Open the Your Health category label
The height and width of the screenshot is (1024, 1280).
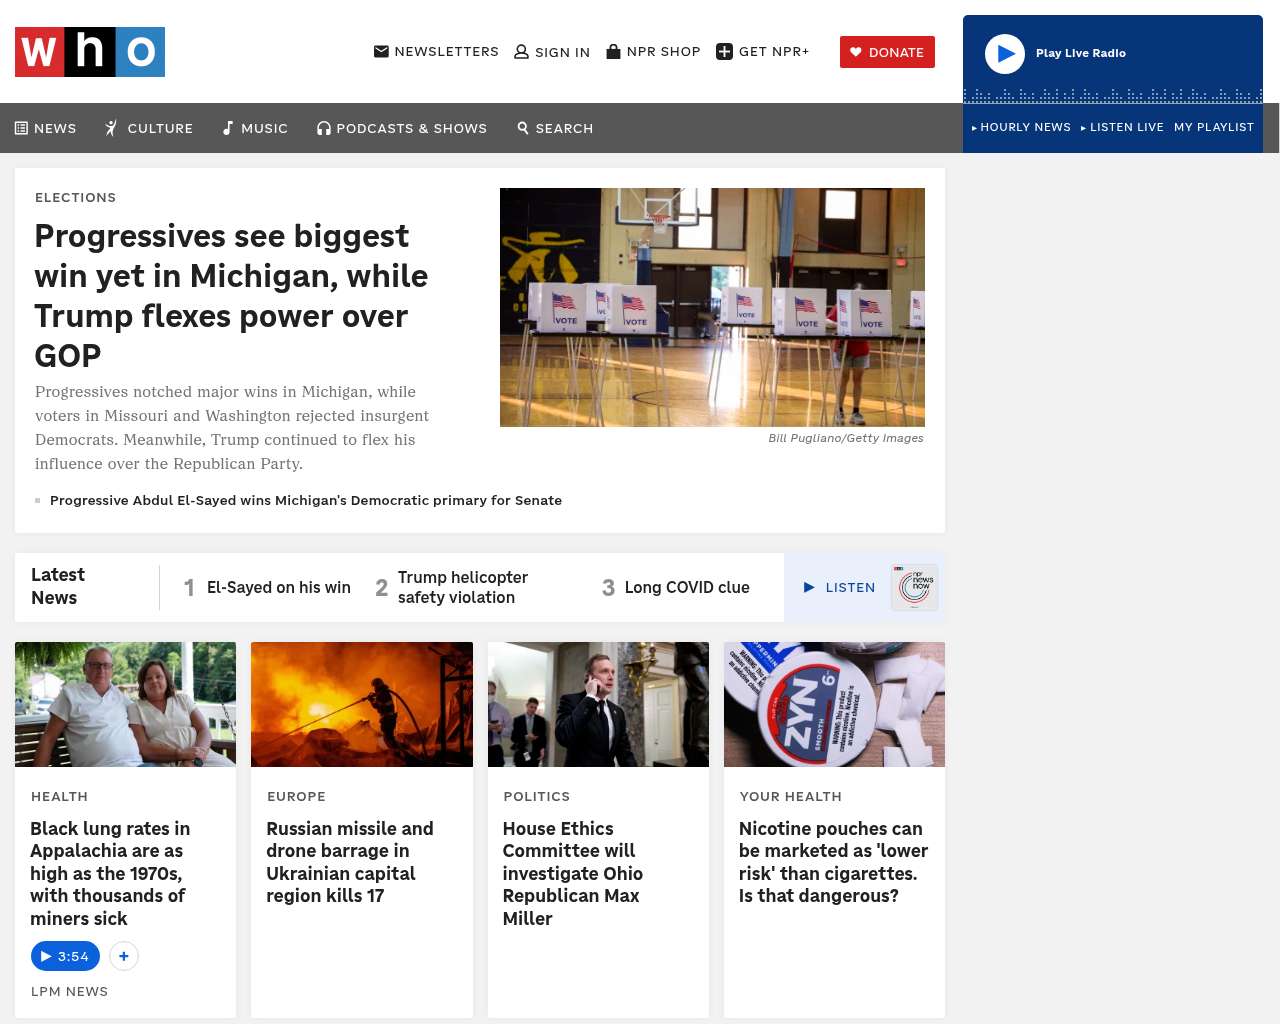click(791, 796)
